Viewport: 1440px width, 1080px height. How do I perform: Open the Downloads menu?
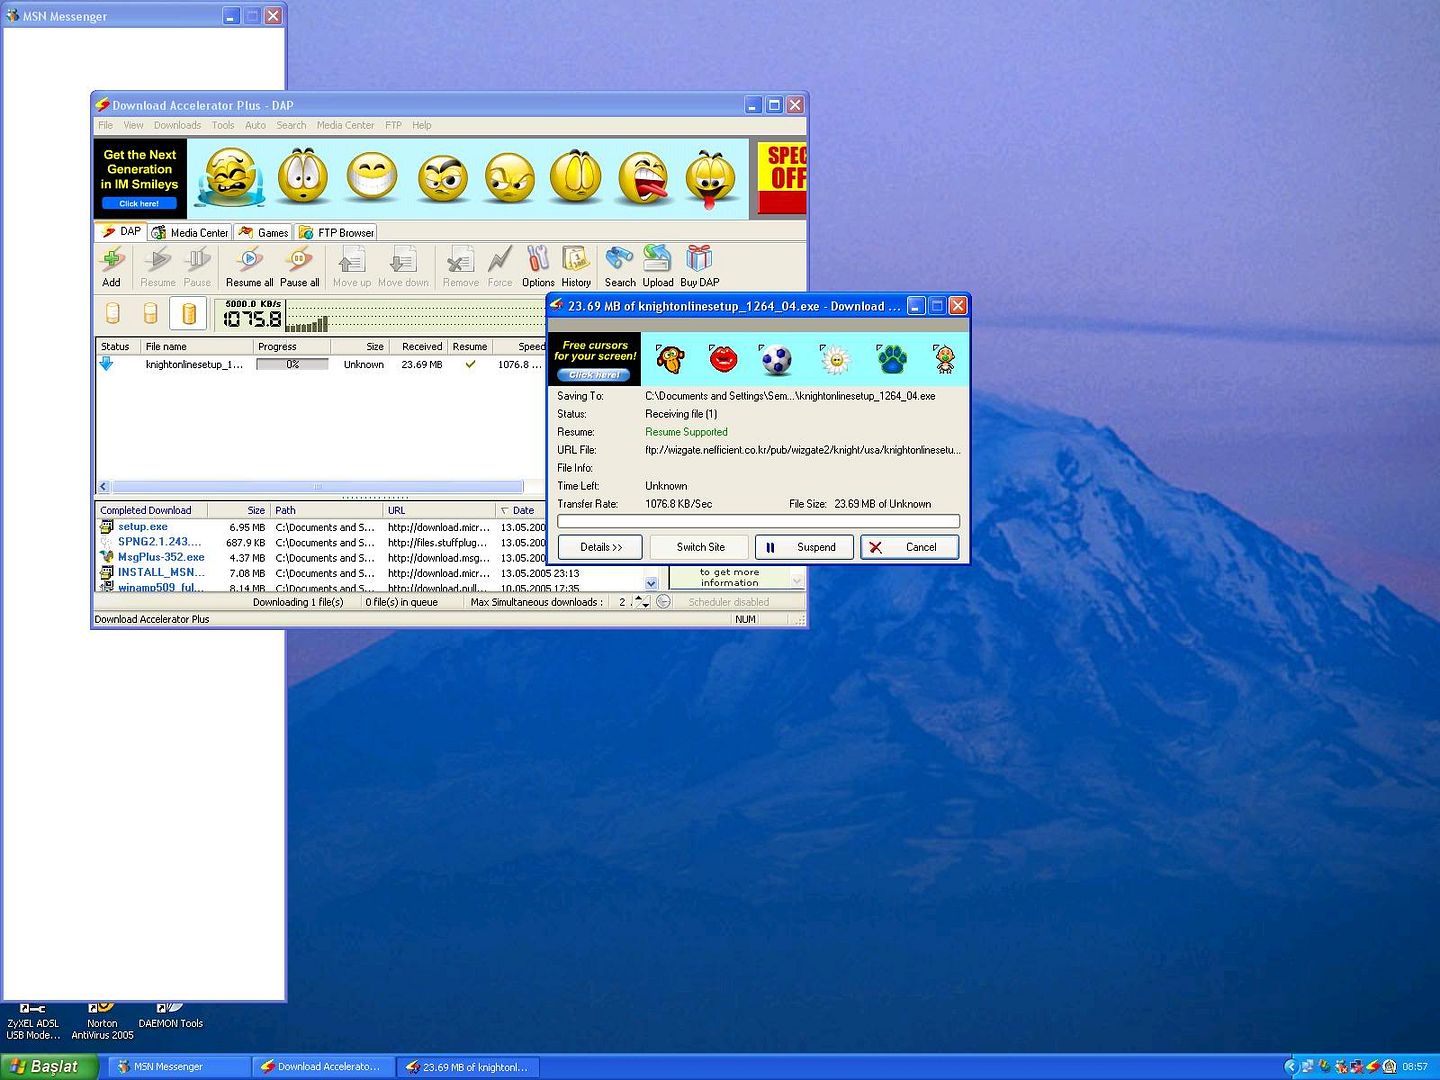pyautogui.click(x=177, y=125)
